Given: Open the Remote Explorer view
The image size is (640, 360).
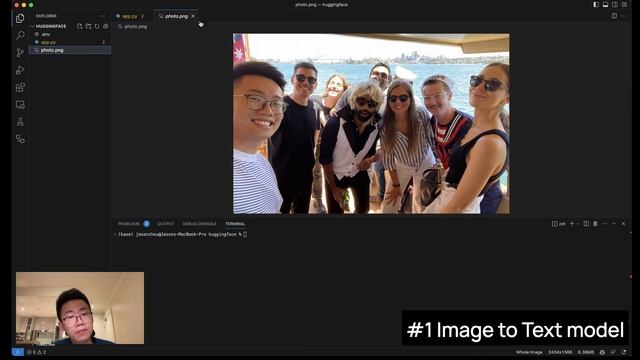Looking at the screenshot, I should (20, 104).
